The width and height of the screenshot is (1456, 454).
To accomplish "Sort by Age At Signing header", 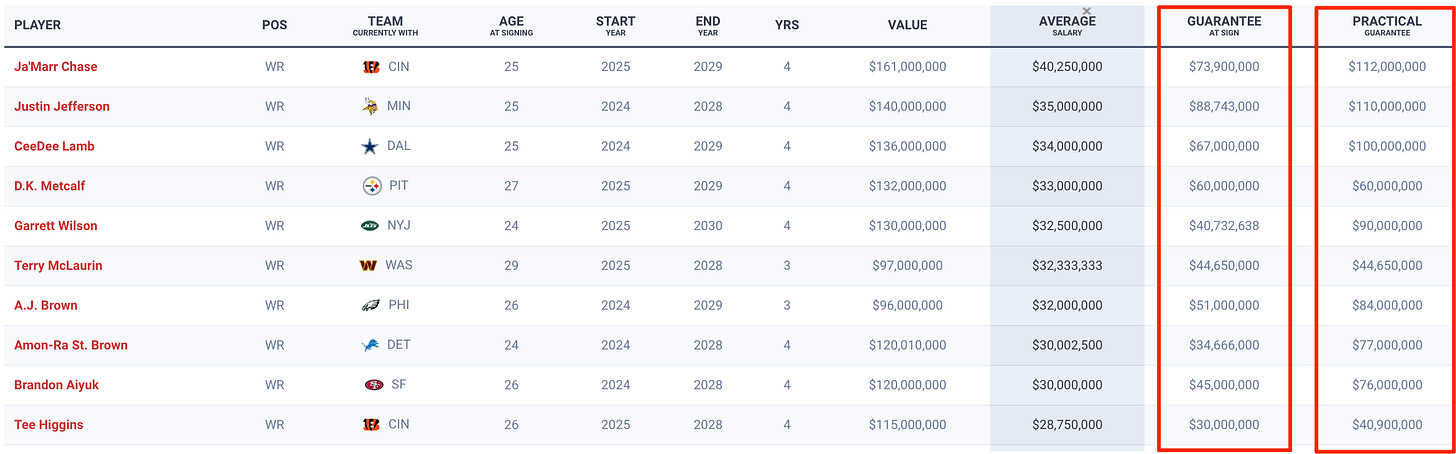I will click(x=511, y=25).
